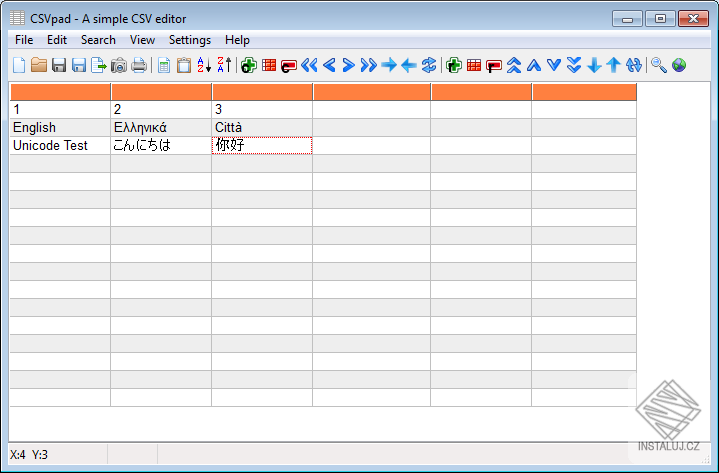Image resolution: width=719 pixels, height=473 pixels.
Task: Click the double right chevron icon
Action: coord(369,65)
